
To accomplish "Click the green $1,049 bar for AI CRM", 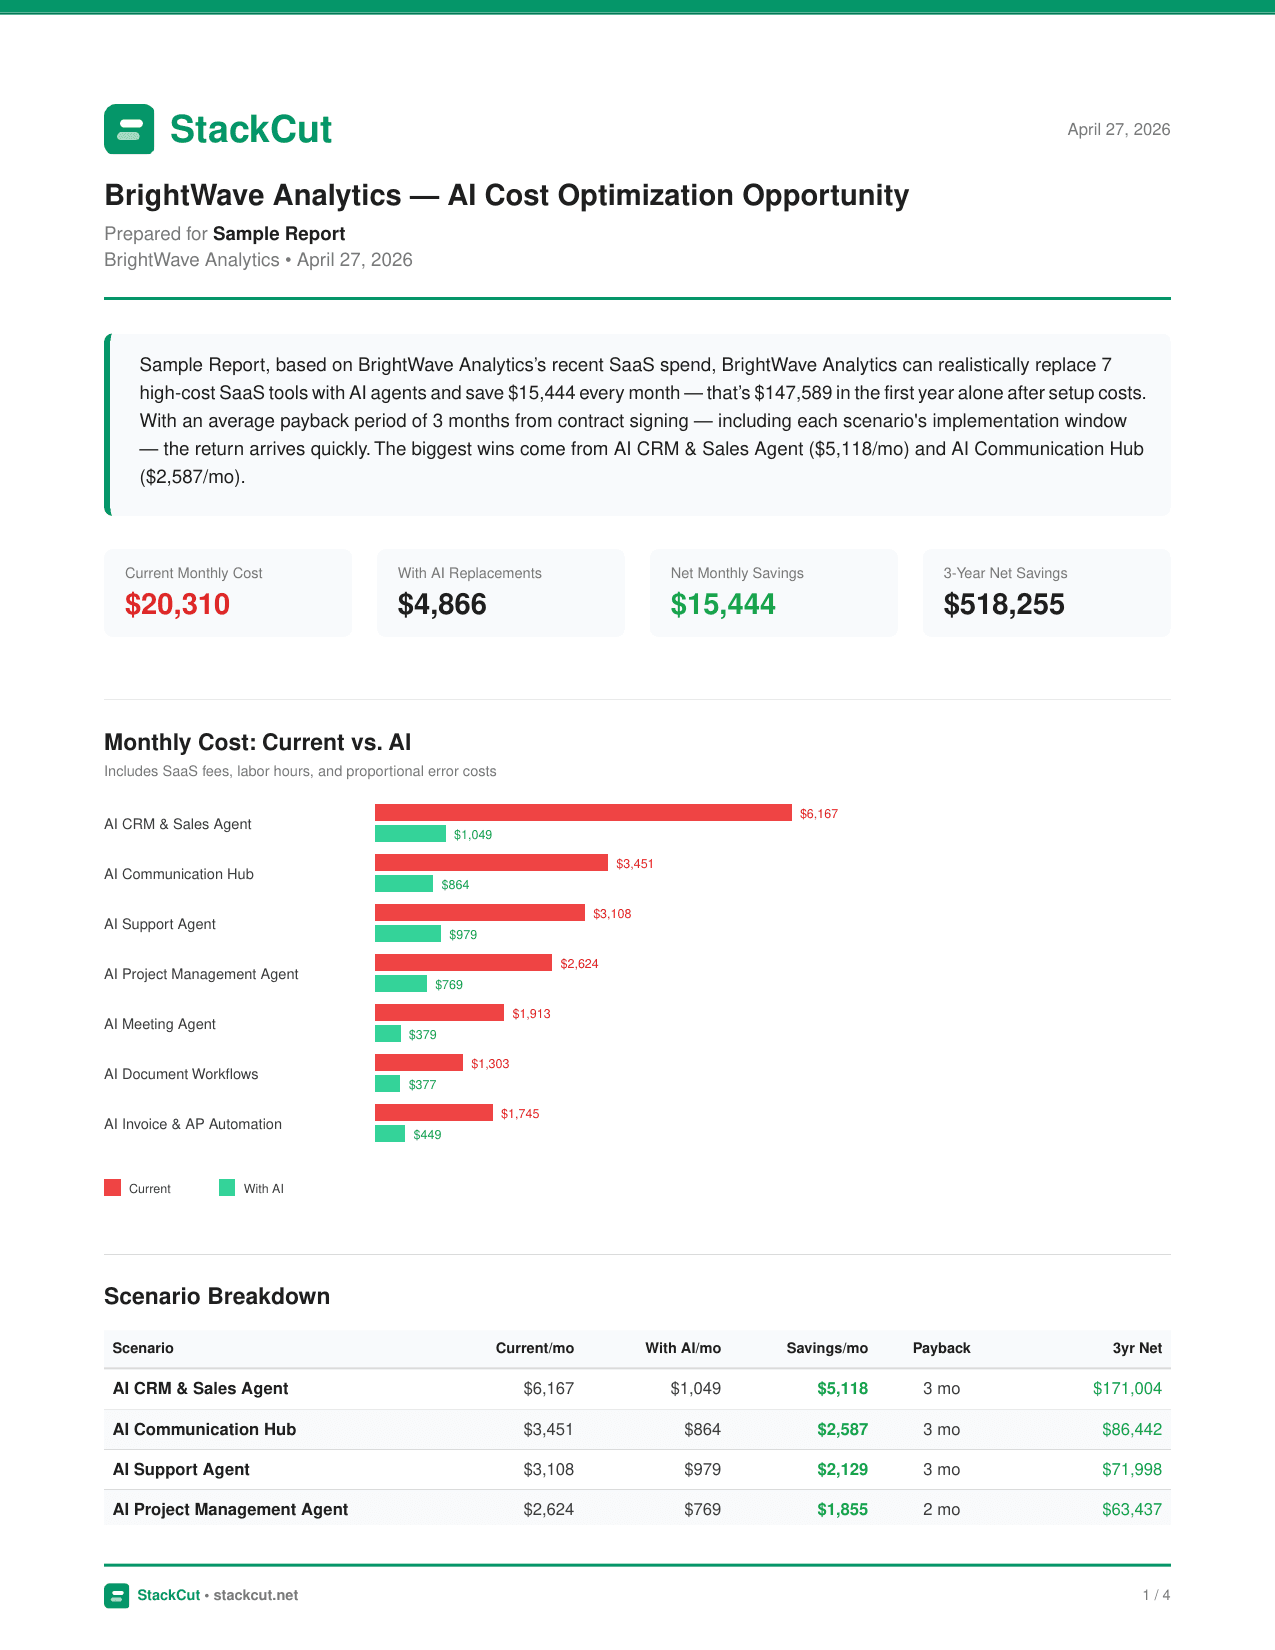I will [410, 834].
